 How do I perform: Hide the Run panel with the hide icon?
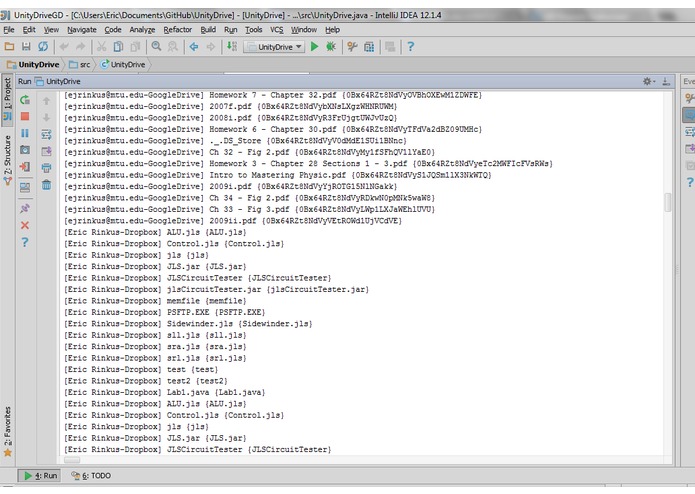point(666,82)
